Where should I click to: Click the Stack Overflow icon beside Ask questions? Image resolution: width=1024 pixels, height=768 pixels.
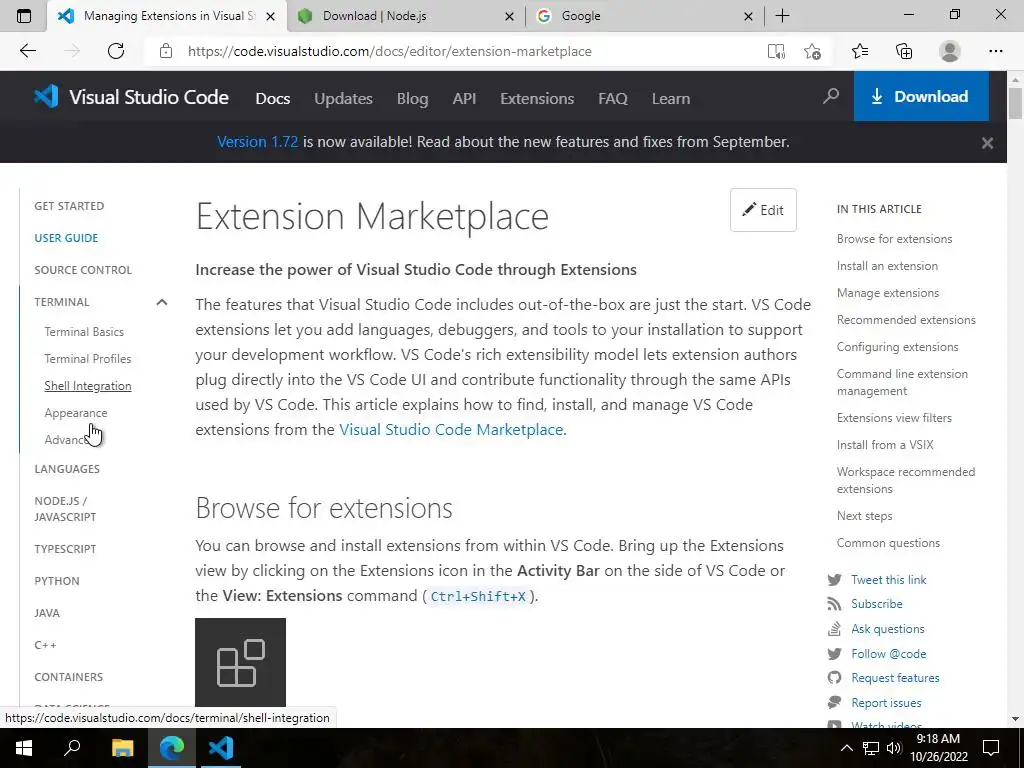click(x=834, y=629)
